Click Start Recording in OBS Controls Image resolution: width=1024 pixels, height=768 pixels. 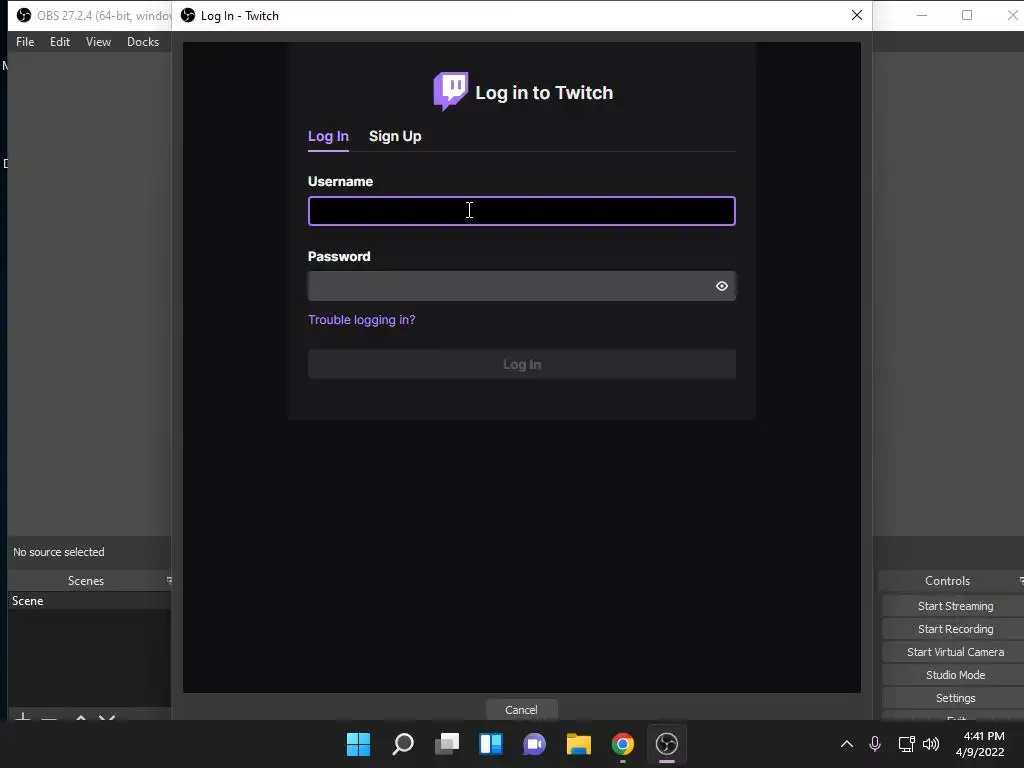(x=955, y=629)
